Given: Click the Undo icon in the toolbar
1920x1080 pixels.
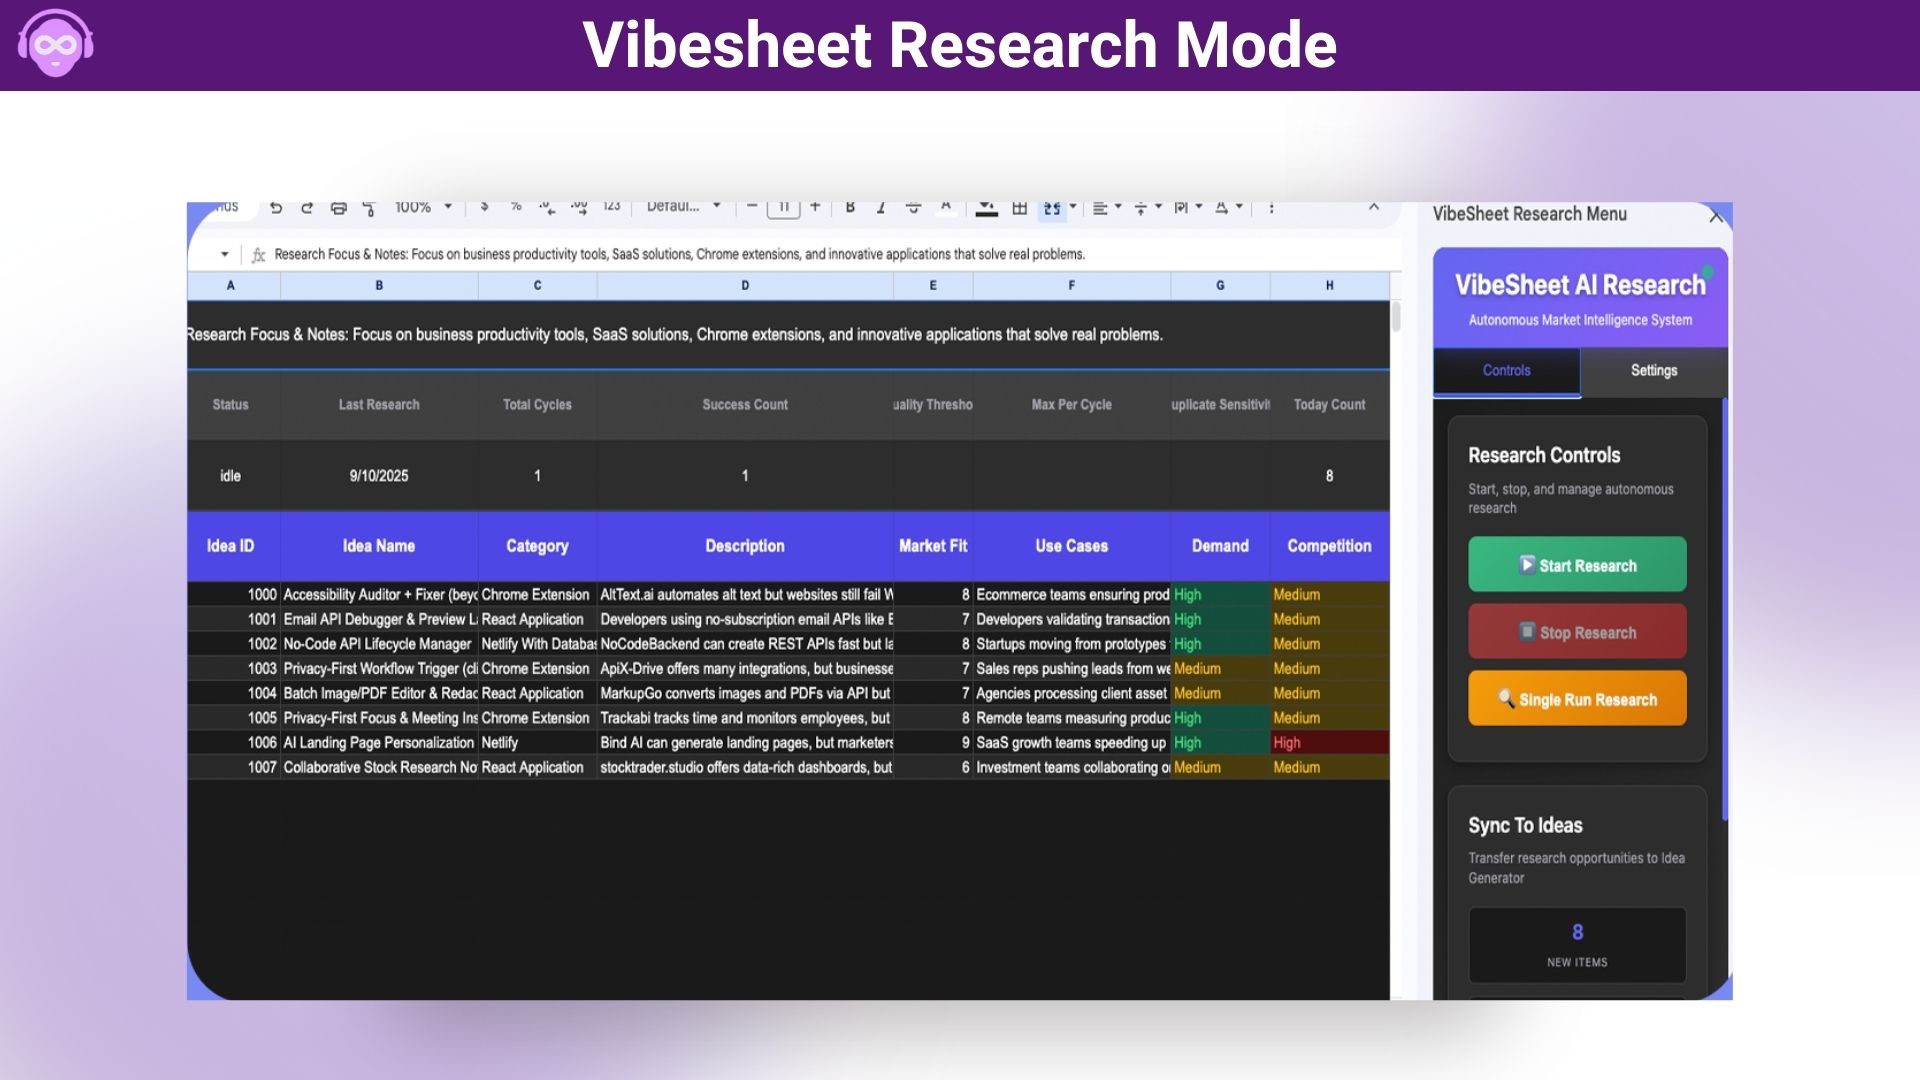Looking at the screenshot, I should coord(275,207).
